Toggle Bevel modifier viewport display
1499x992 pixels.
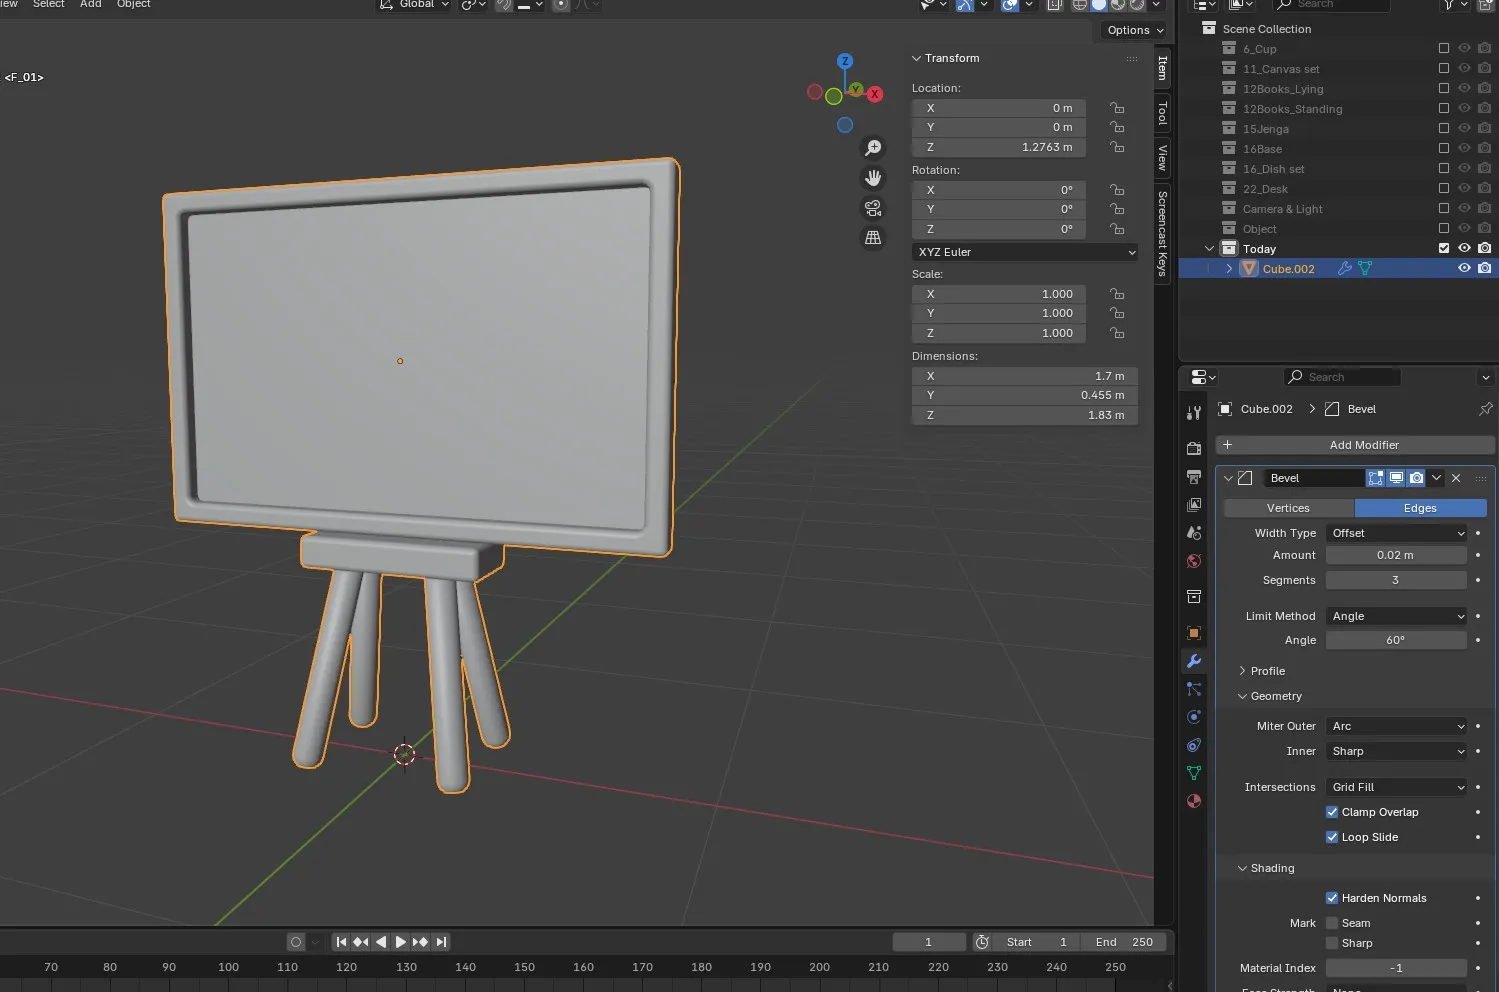pyautogui.click(x=1396, y=478)
